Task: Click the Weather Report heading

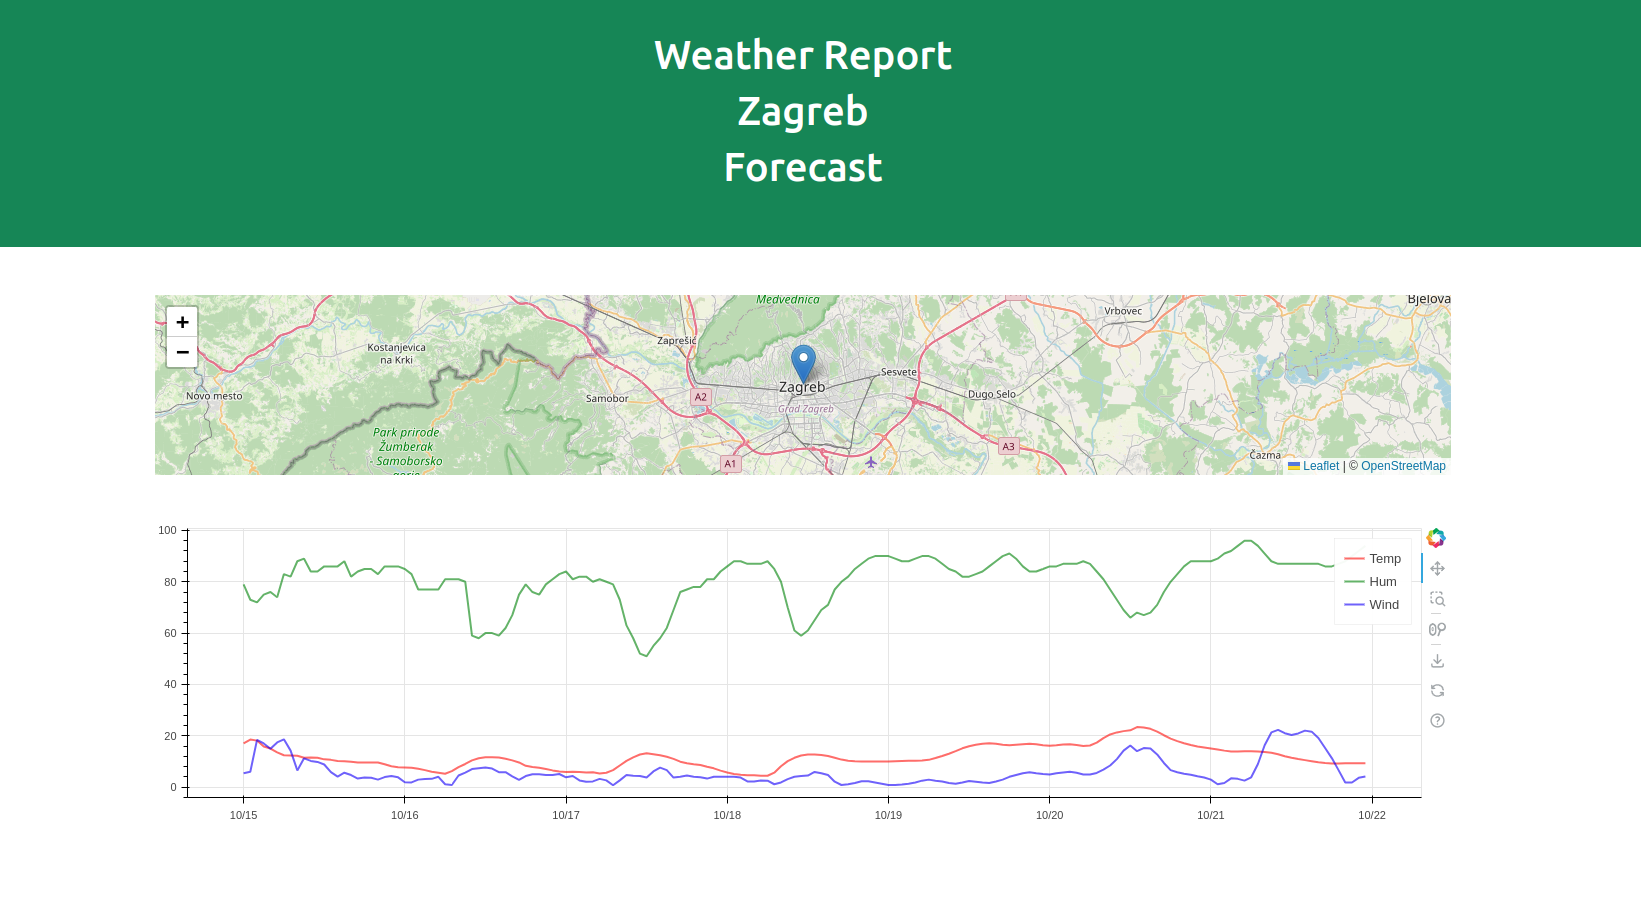Action: click(803, 56)
